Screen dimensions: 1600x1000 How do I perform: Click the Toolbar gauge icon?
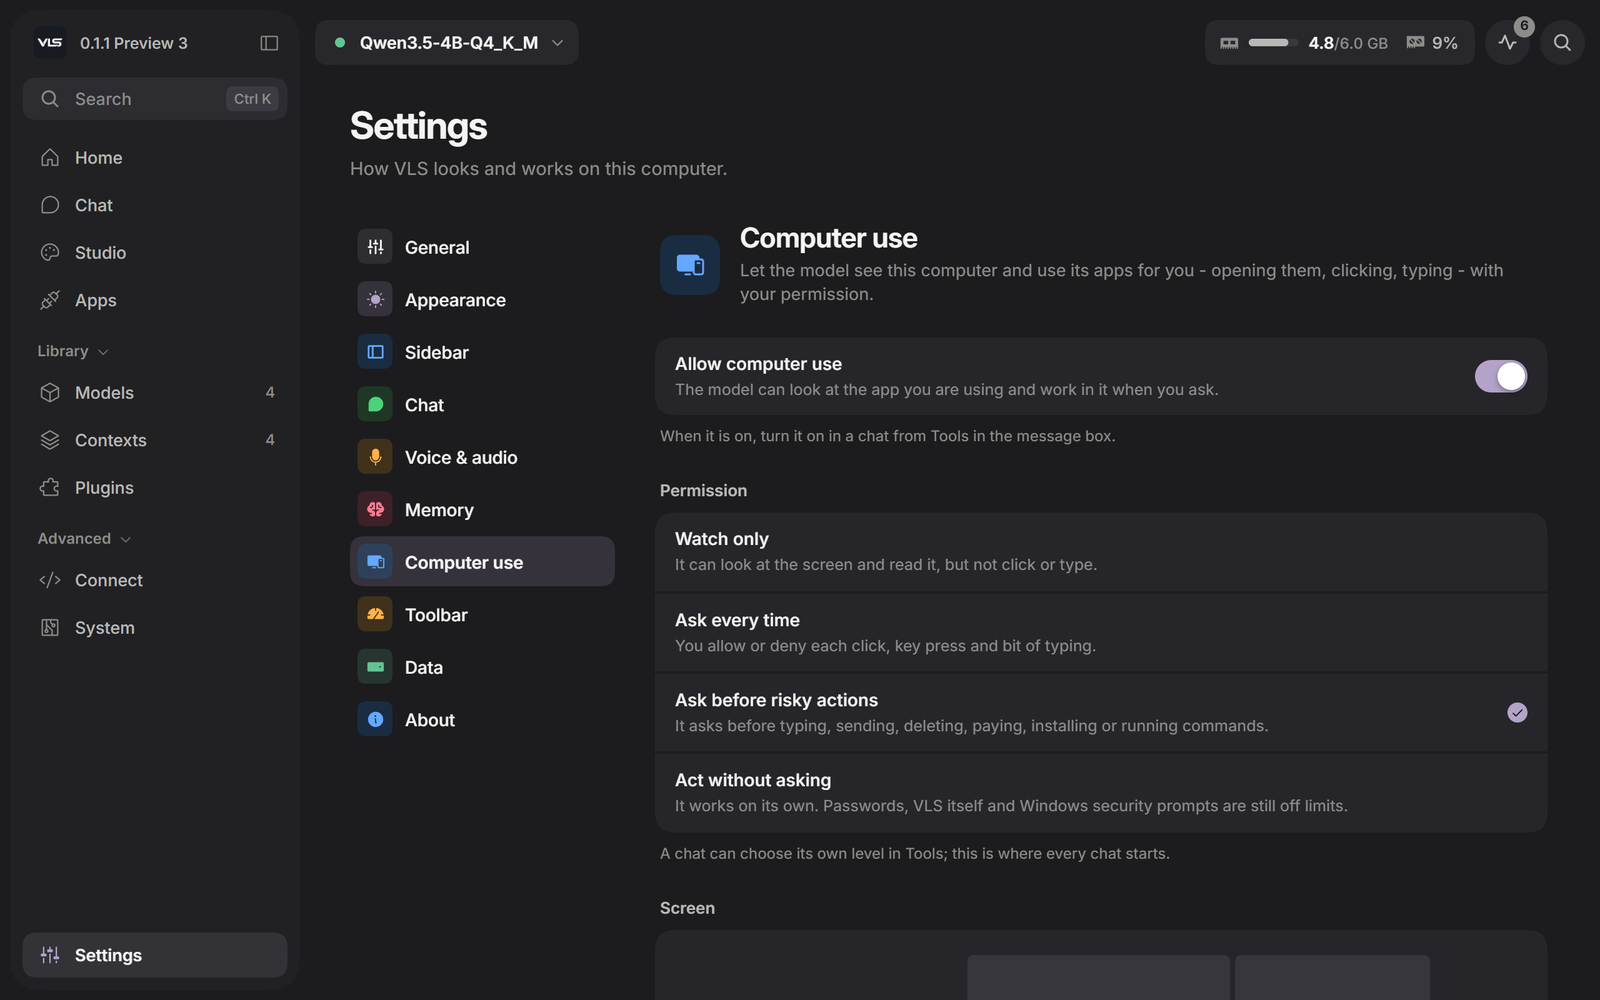[x=375, y=615]
